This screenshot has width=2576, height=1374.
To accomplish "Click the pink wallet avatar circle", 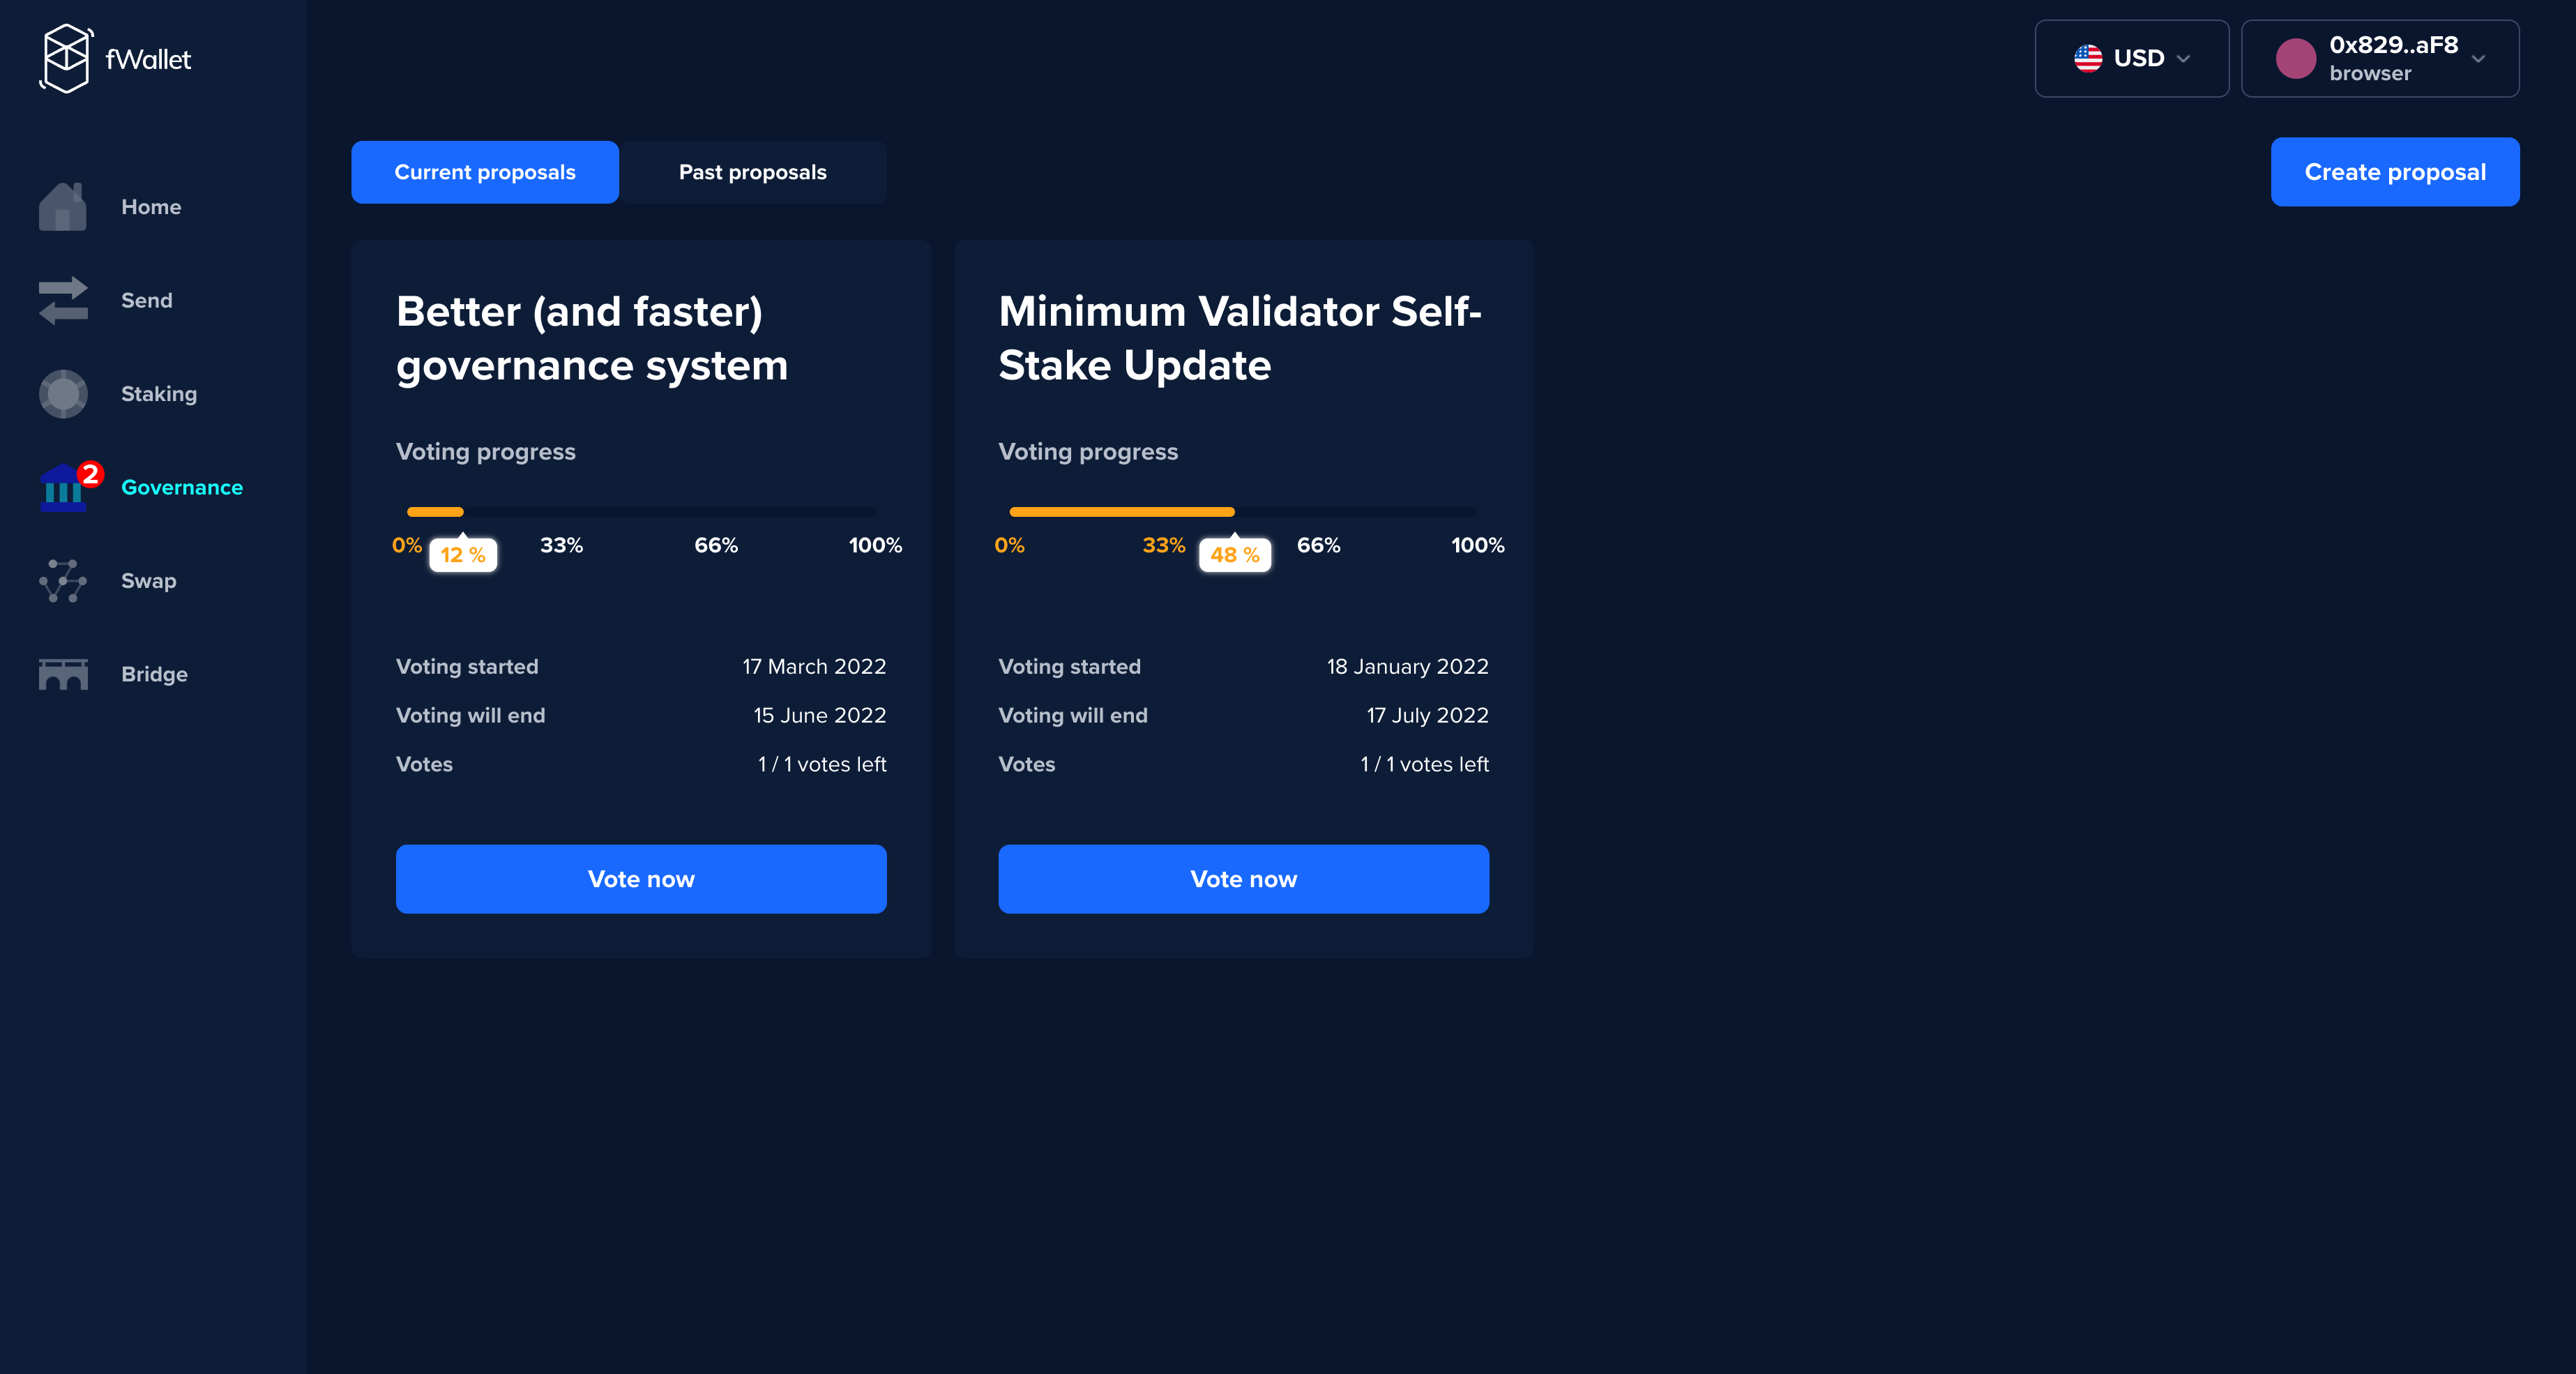I will click(x=2295, y=58).
